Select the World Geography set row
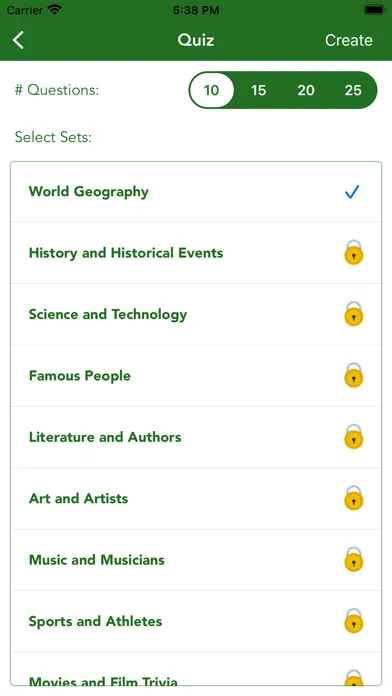The image size is (392, 696). [196, 192]
